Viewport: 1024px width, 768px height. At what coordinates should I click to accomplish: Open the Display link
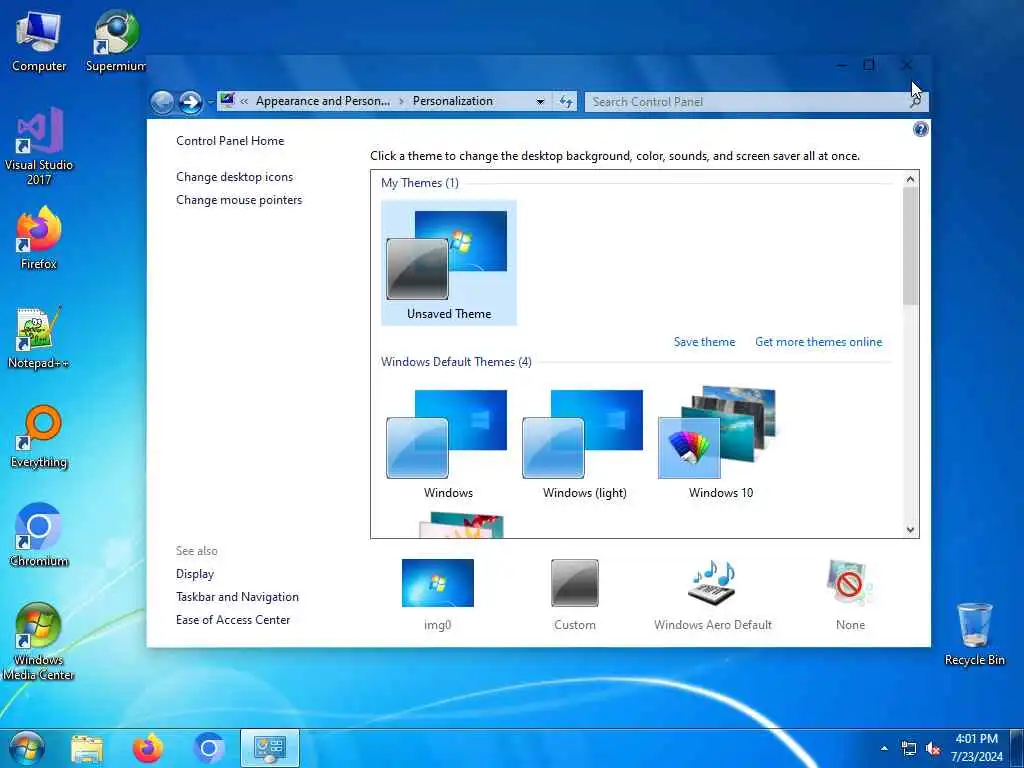pyautogui.click(x=195, y=574)
